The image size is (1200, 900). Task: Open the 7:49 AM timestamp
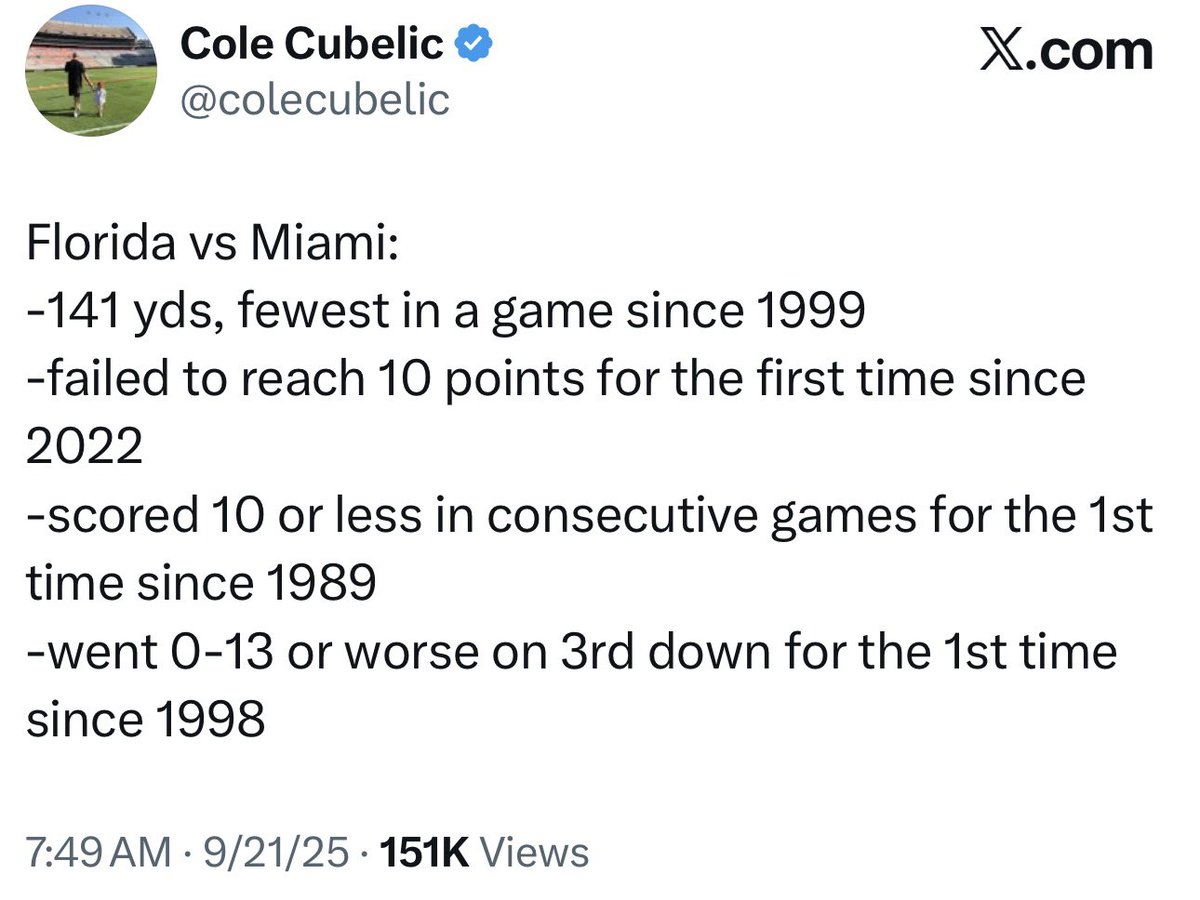coord(98,853)
